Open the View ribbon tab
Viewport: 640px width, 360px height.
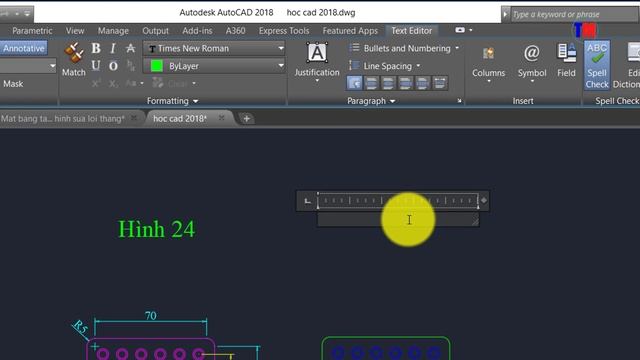[x=75, y=31]
